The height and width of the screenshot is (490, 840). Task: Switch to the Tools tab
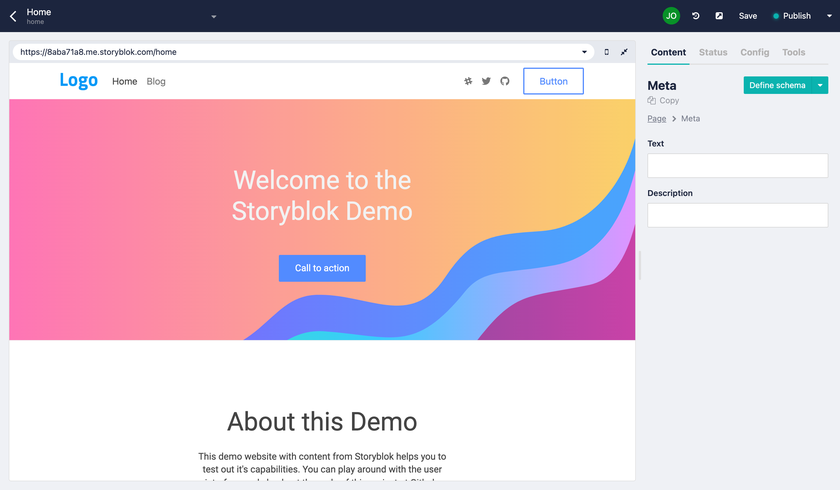click(793, 52)
